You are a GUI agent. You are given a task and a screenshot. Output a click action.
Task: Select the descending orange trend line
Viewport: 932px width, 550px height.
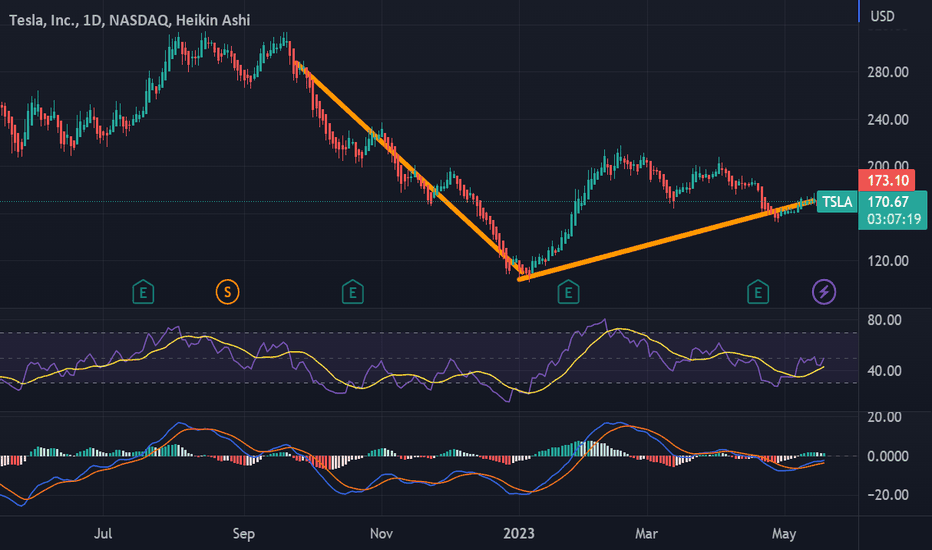(x=410, y=170)
